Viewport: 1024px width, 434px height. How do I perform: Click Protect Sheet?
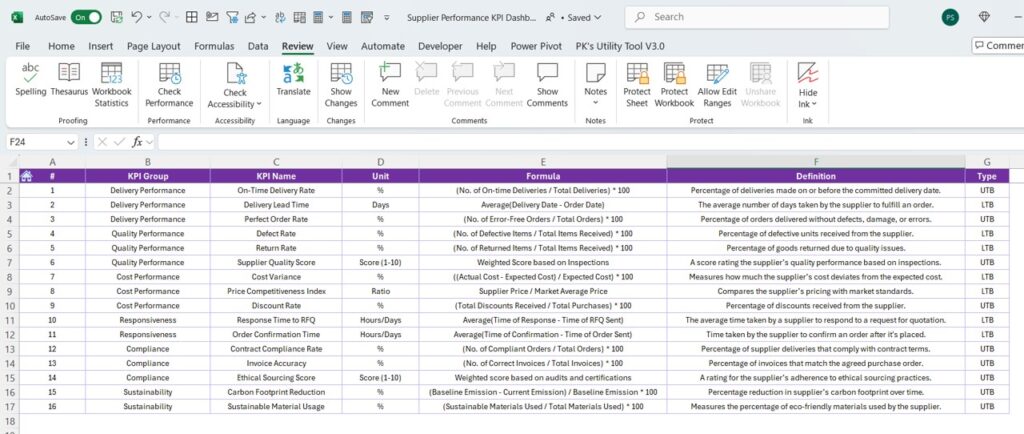[637, 85]
